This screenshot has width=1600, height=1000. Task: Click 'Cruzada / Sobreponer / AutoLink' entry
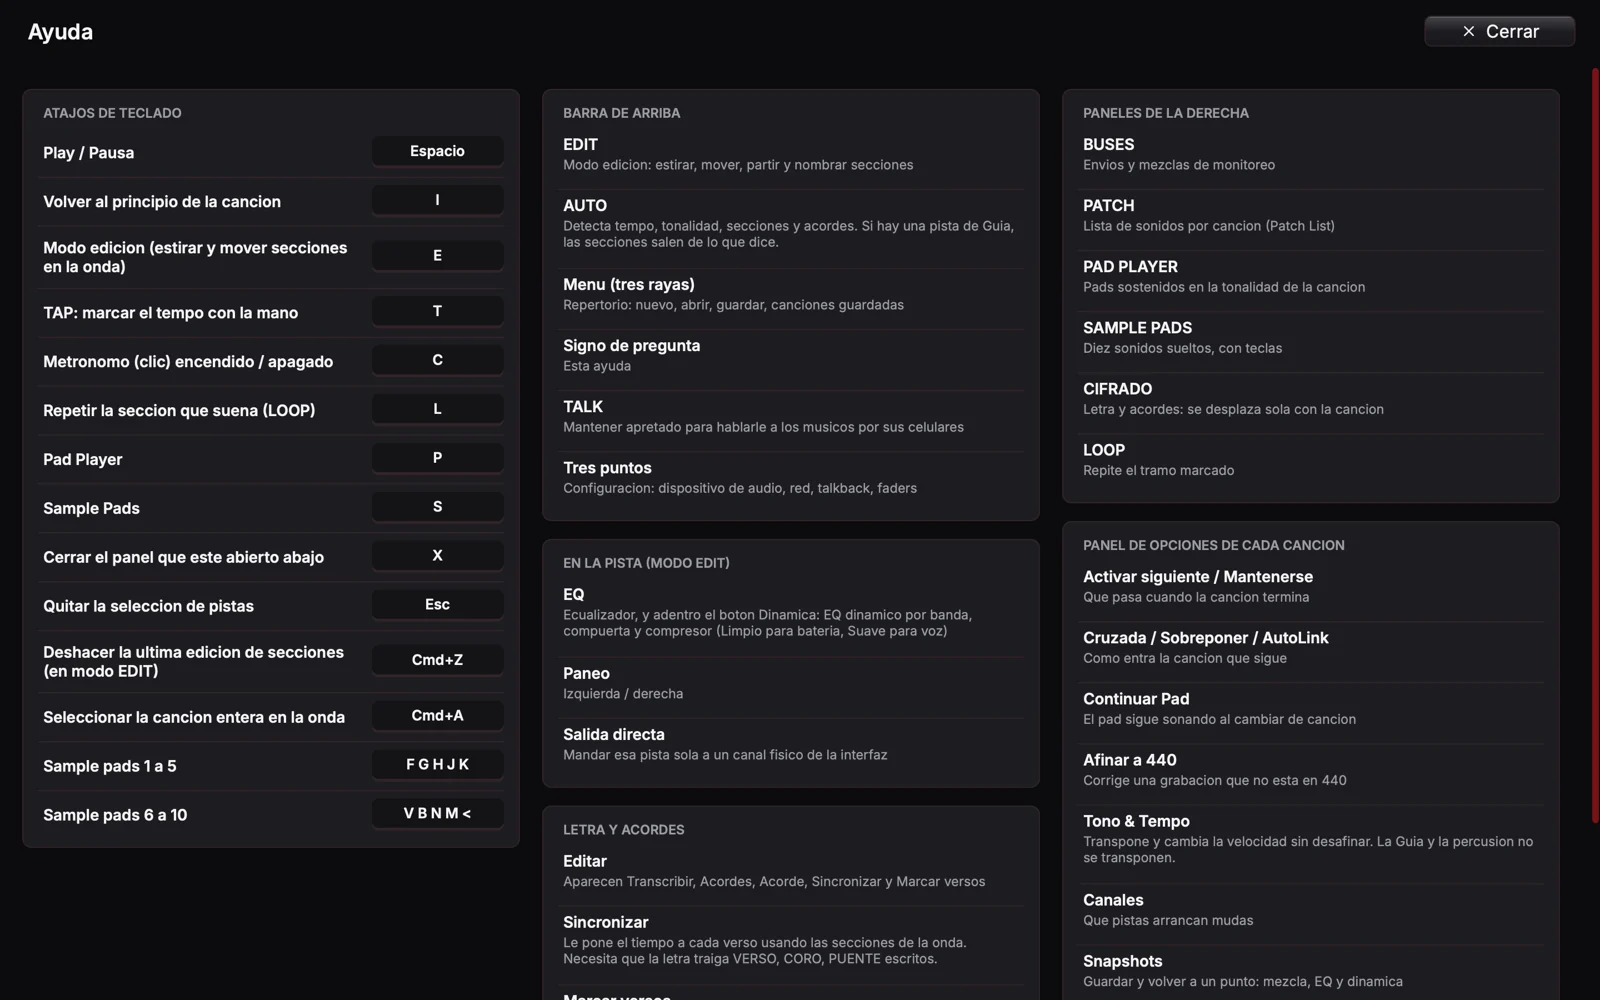tap(1311, 647)
